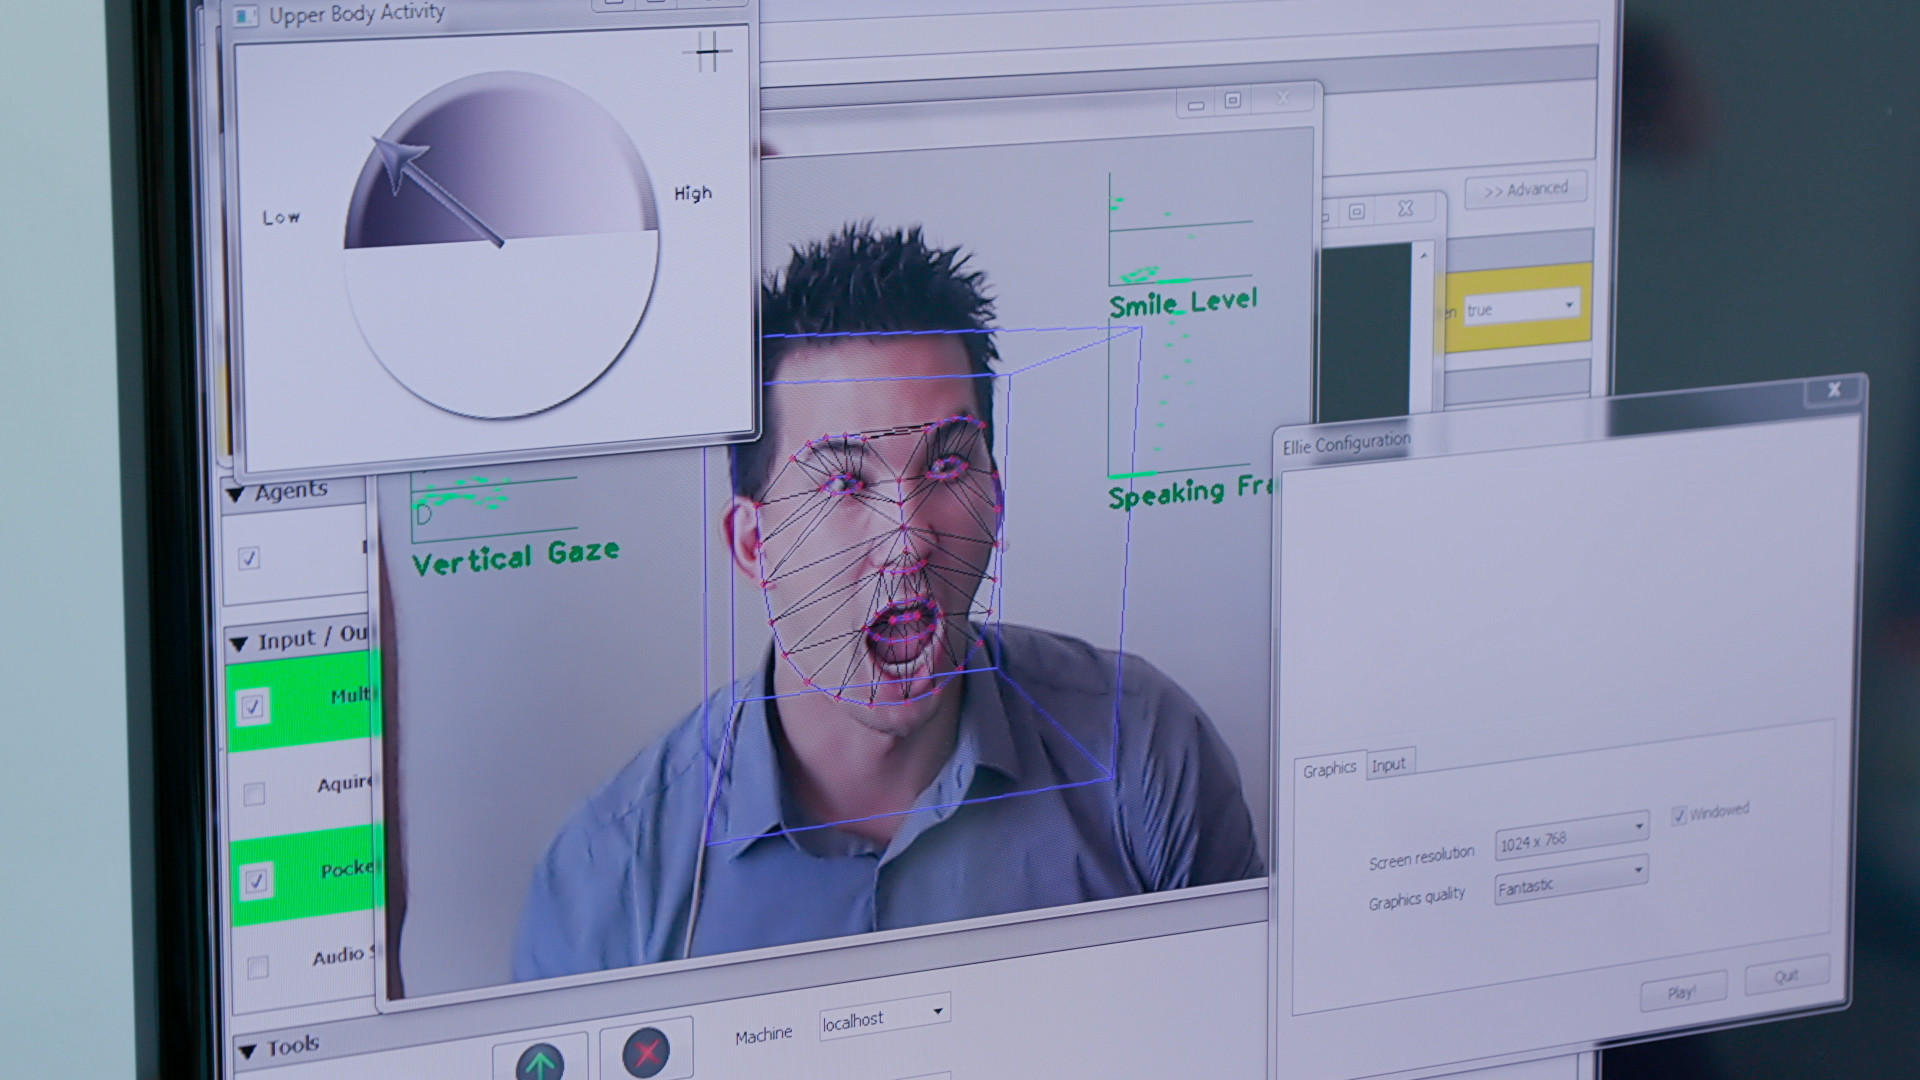Viewport: 1920px width, 1080px height.
Task: Click the scroll up arrow in dark panel
Action: (1424, 256)
